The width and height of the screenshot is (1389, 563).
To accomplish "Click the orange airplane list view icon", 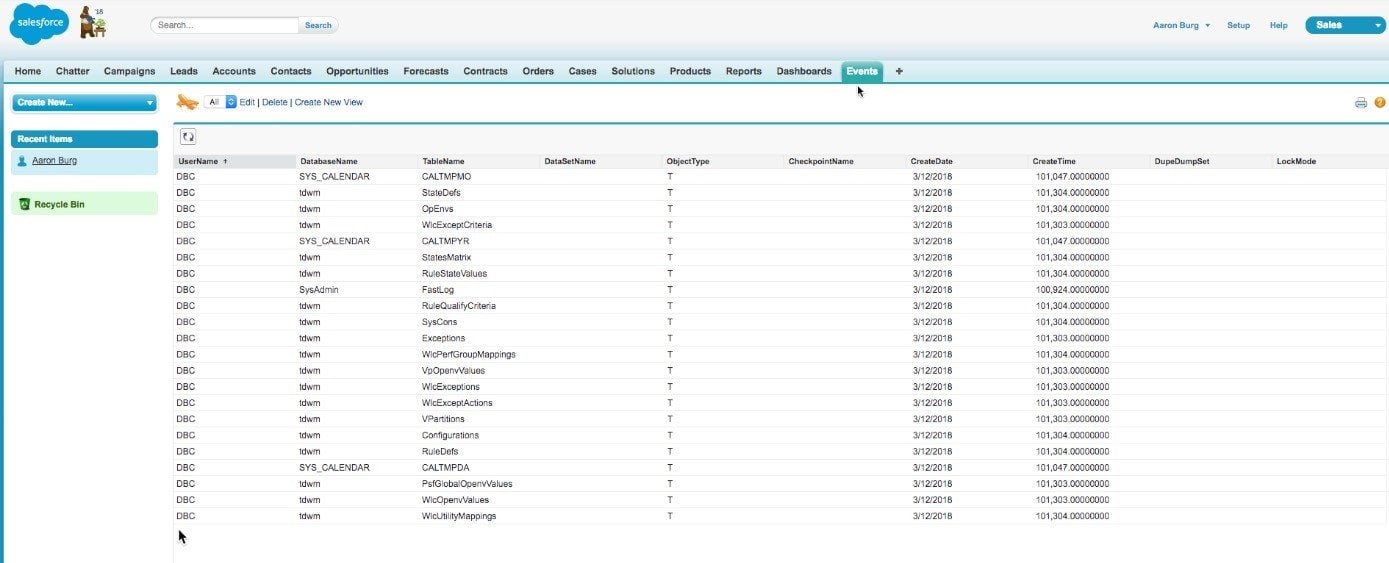I will [187, 102].
